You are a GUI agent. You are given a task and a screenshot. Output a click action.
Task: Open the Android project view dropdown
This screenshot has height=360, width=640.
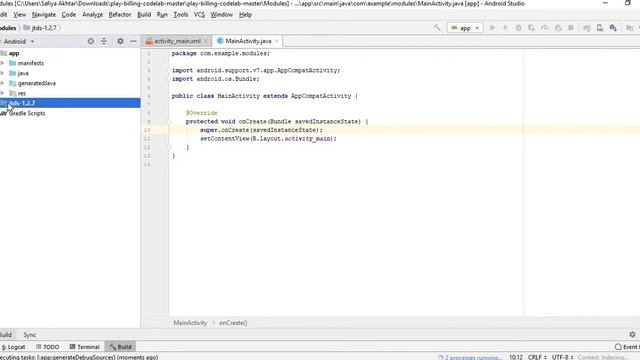[x=19, y=41]
